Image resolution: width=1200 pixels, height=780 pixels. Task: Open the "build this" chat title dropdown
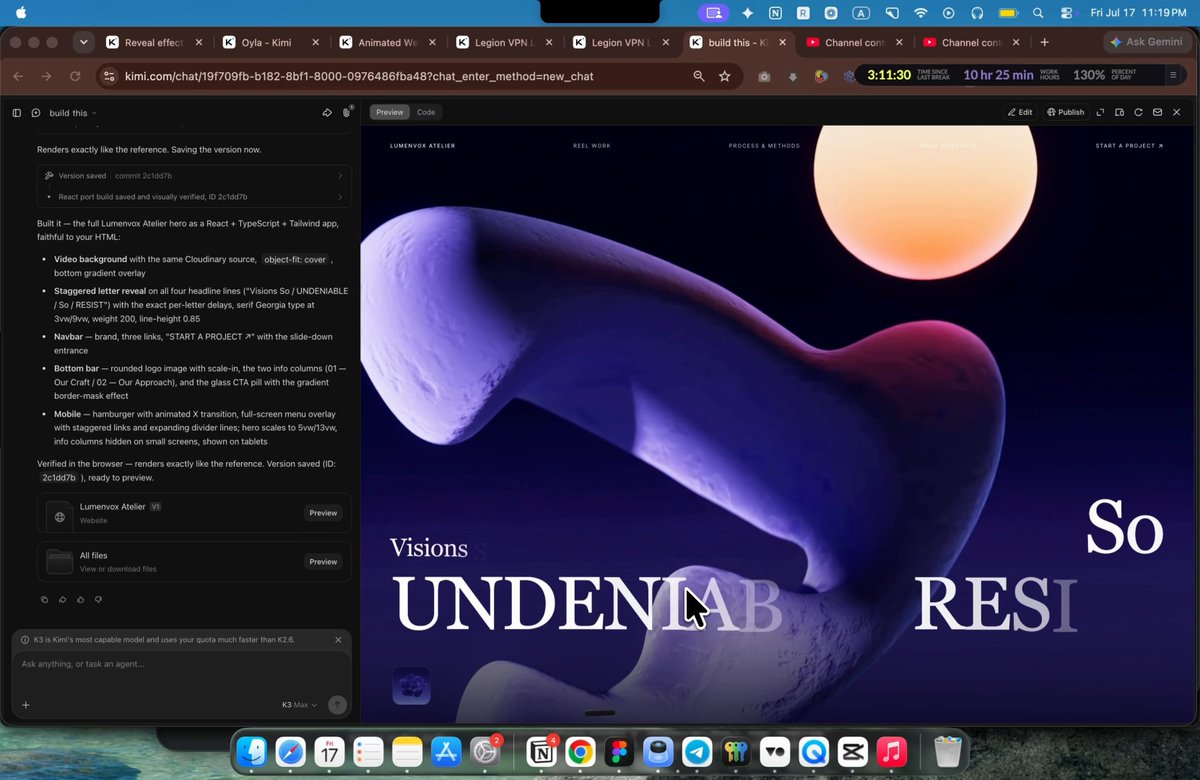[x=74, y=113]
